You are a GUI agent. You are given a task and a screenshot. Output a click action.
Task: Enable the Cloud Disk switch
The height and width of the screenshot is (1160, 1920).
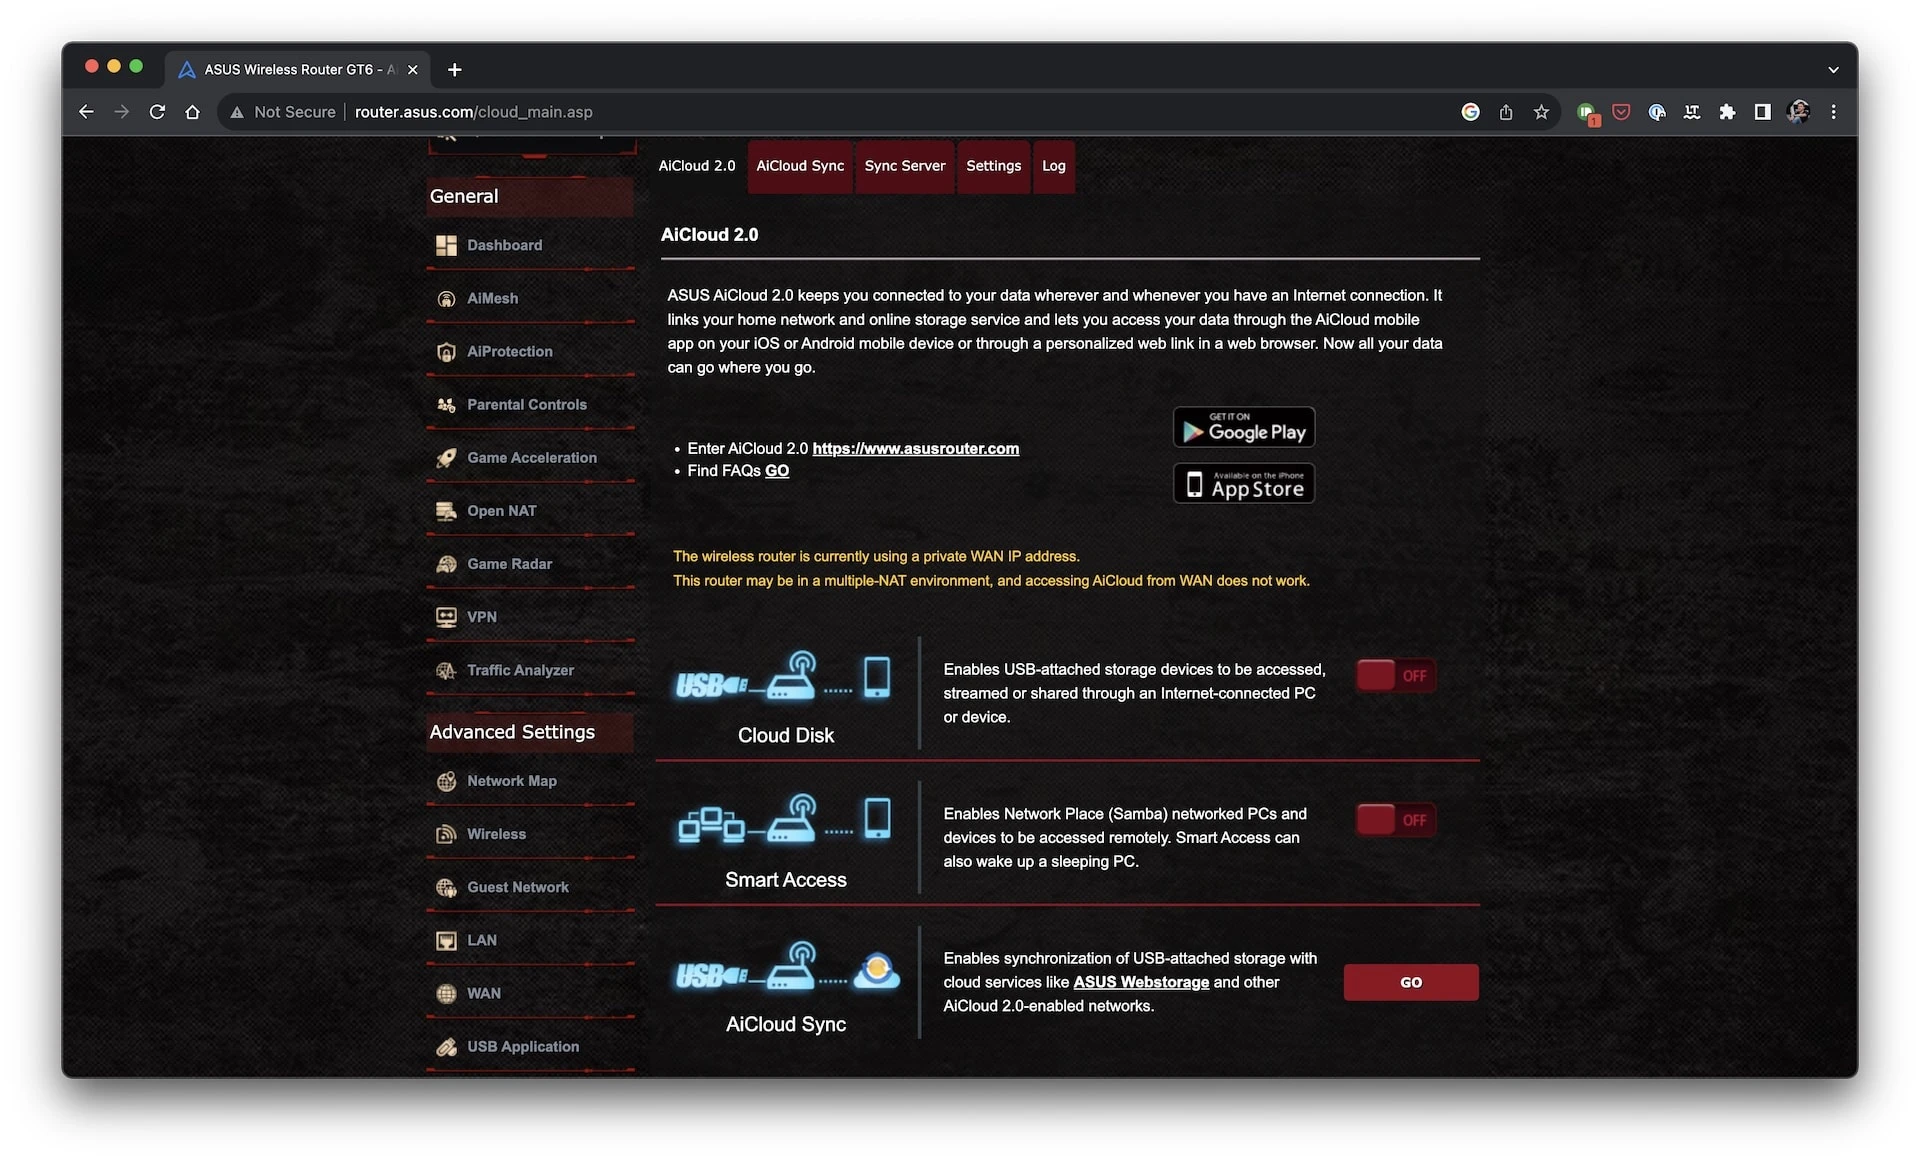pos(1396,675)
